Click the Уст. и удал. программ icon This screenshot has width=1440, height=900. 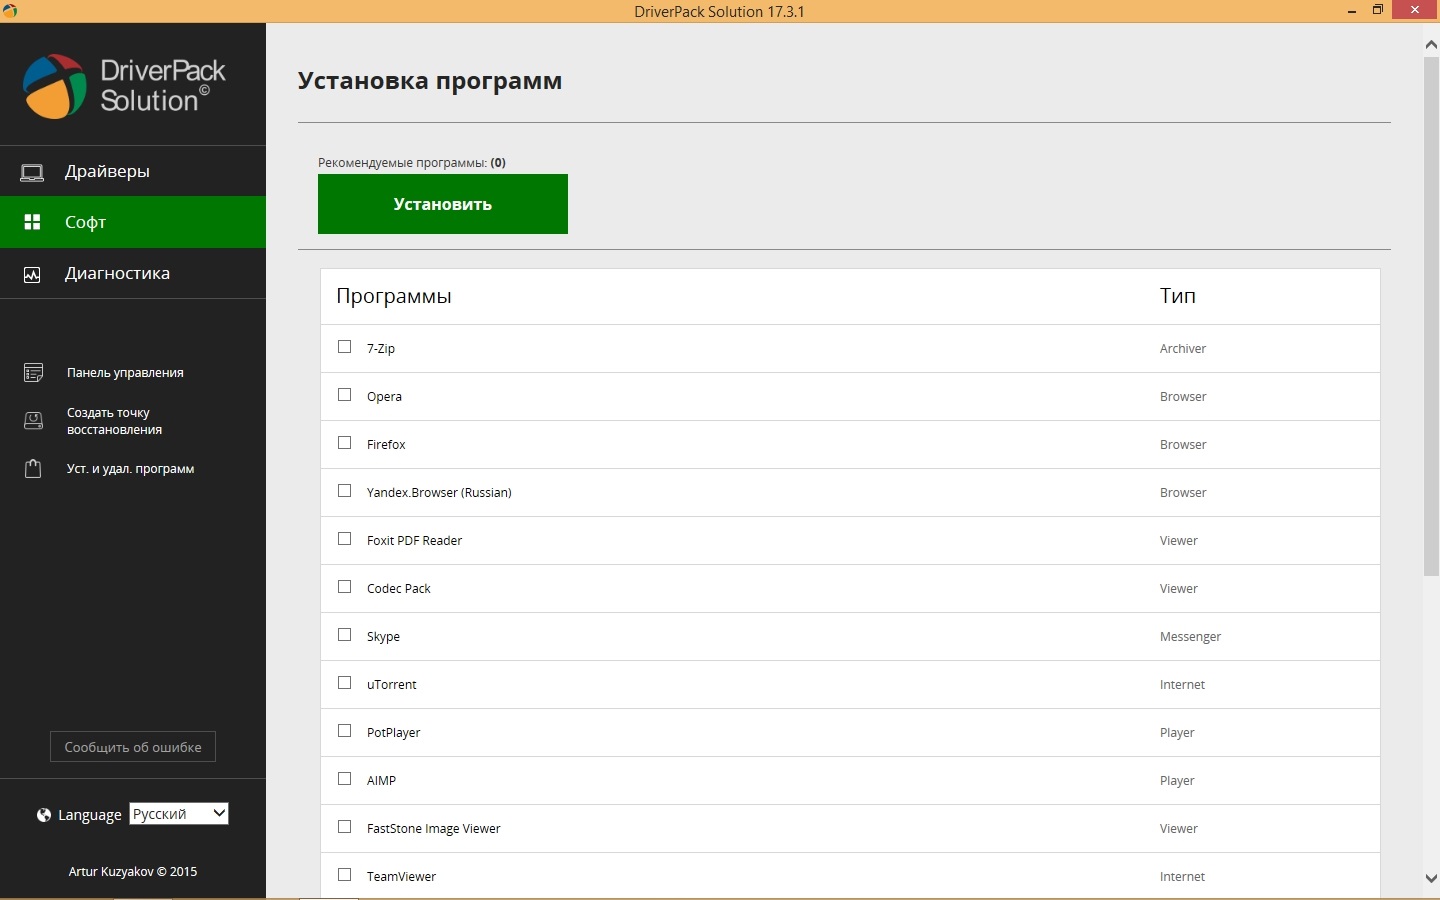(x=33, y=469)
